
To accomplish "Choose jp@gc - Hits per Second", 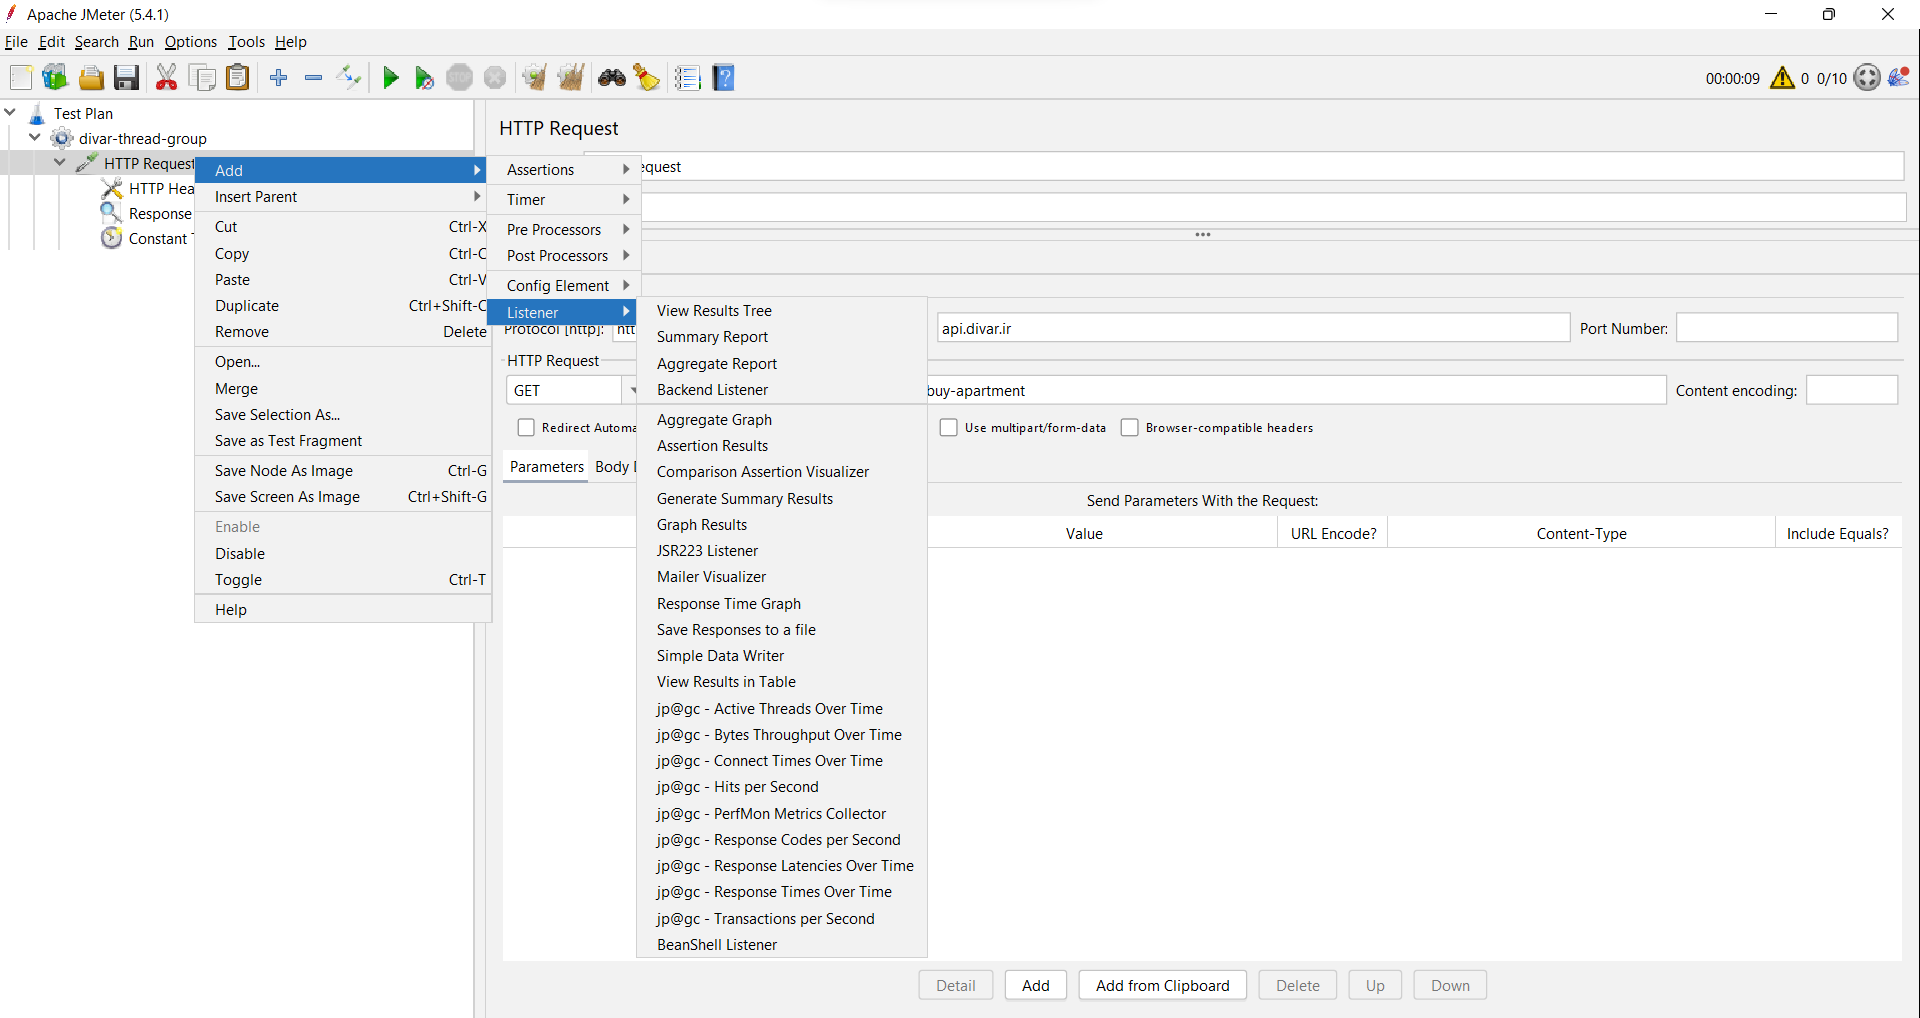I will click(781, 787).
